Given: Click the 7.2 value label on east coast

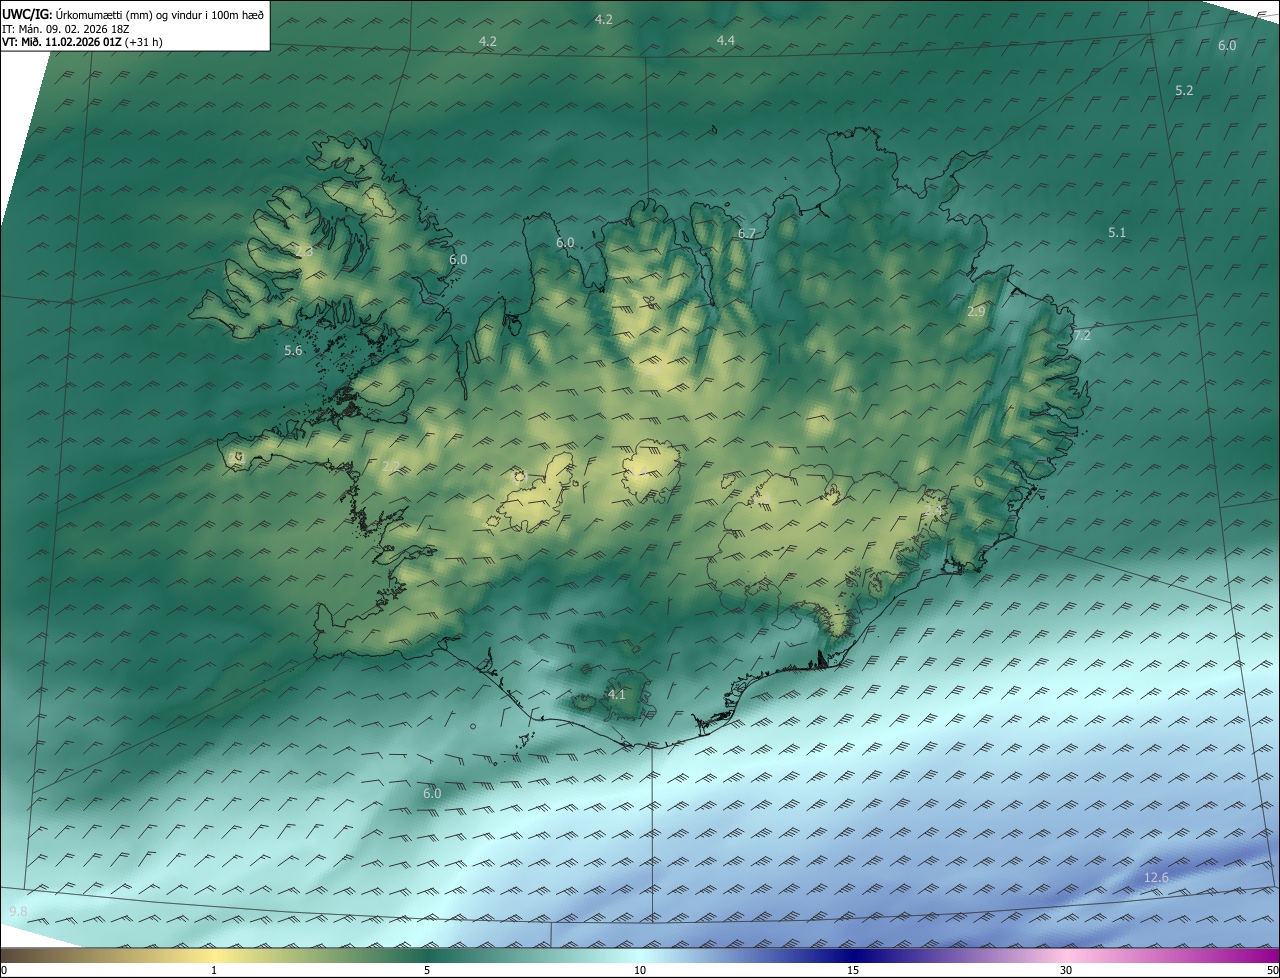Looking at the screenshot, I should point(1082,335).
